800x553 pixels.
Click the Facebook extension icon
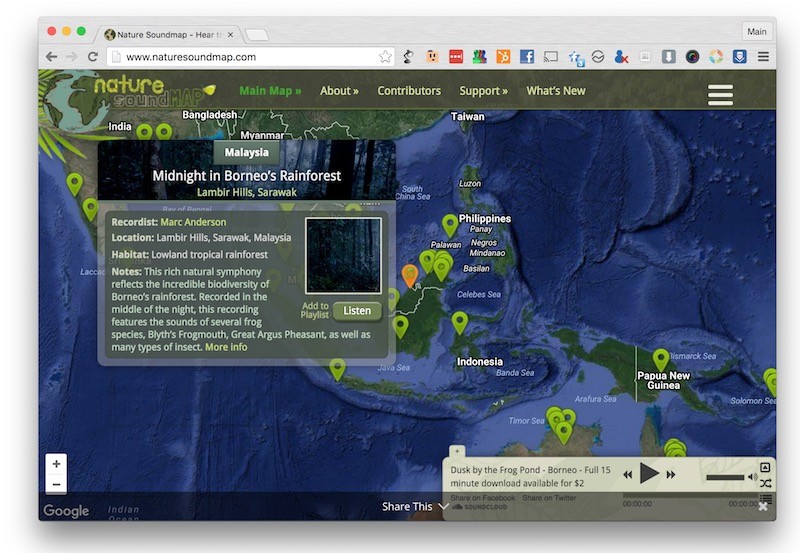[527, 57]
